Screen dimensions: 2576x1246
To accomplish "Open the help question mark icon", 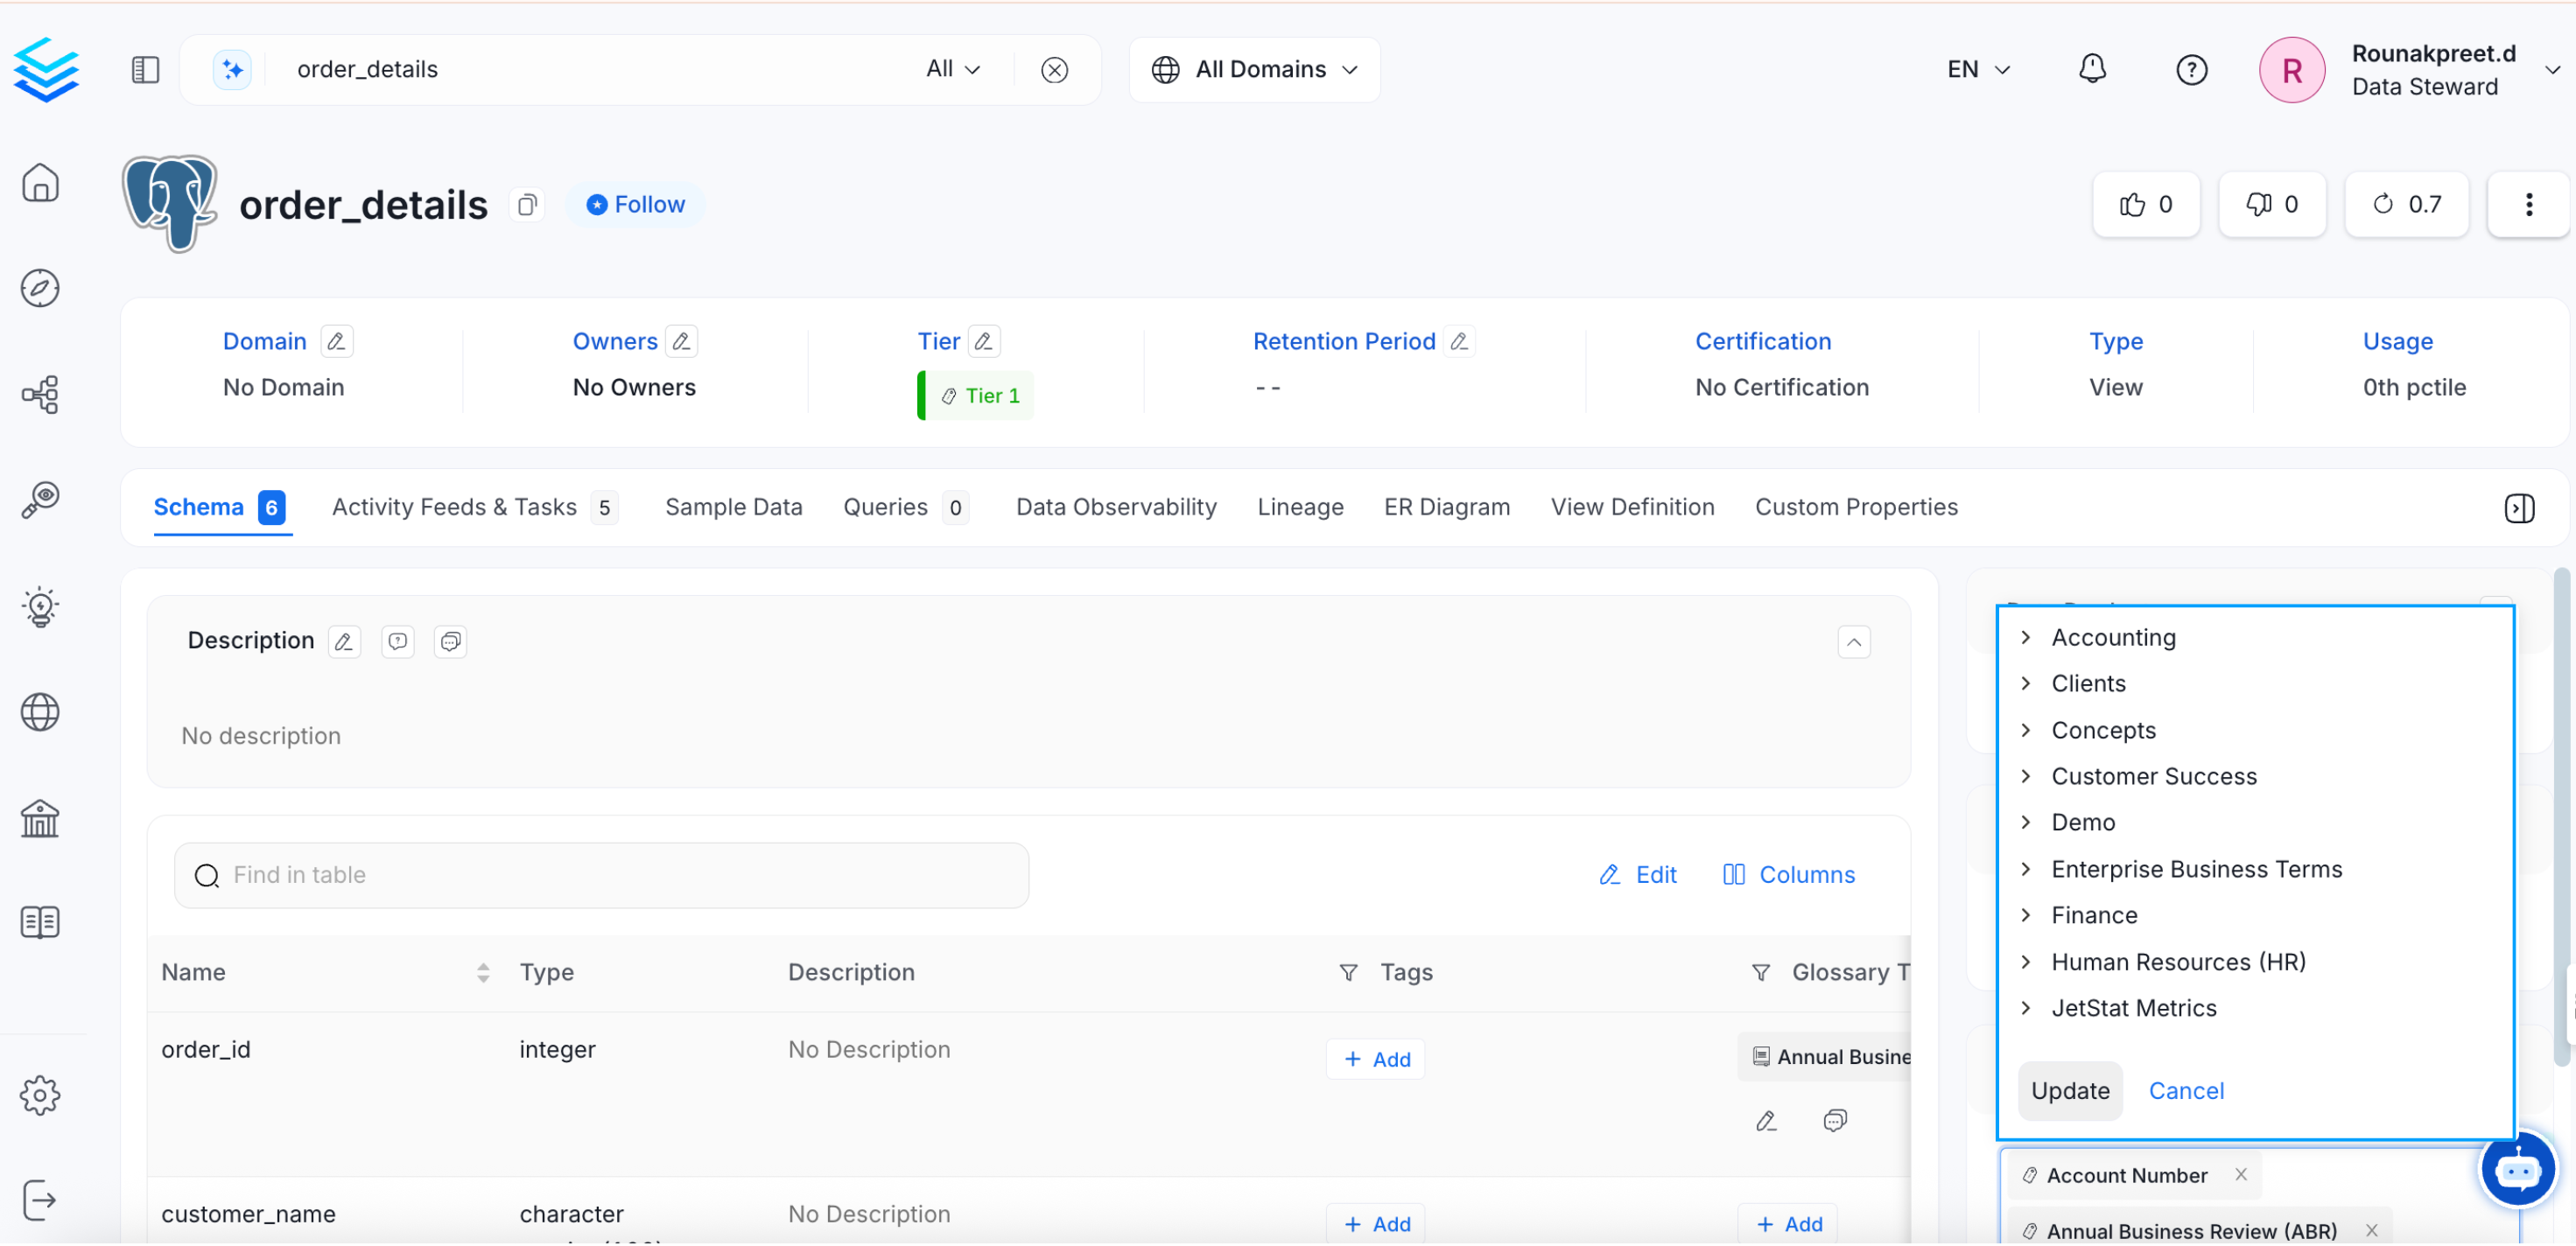I will [x=2190, y=69].
